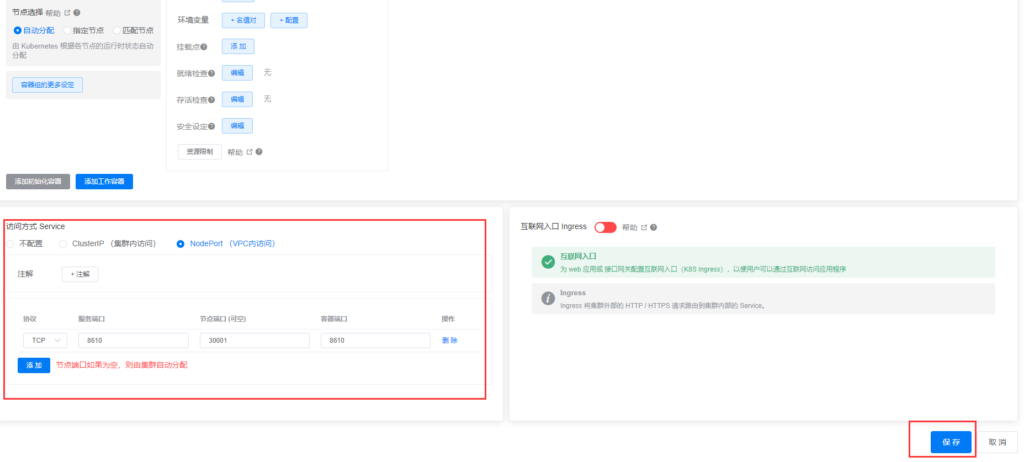Click the 取消 cancel button

(996, 442)
